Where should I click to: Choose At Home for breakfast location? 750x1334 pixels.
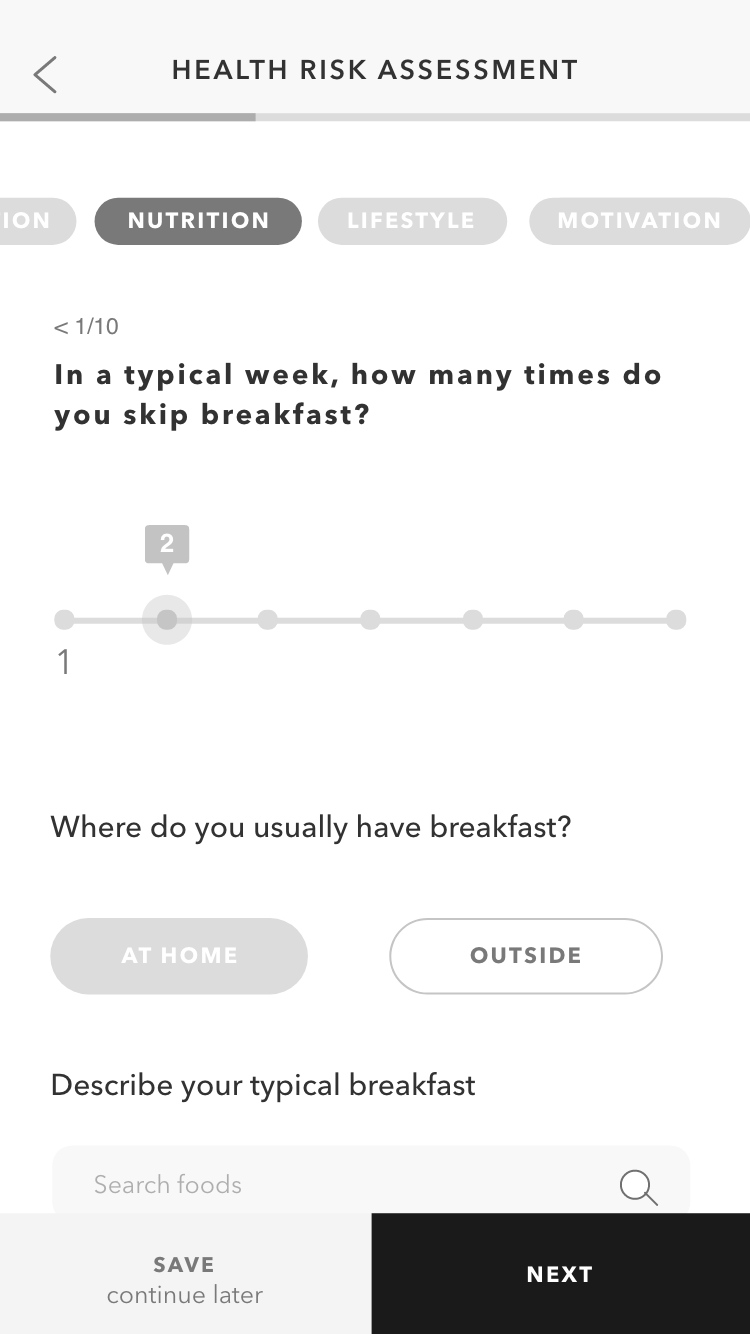[179, 956]
